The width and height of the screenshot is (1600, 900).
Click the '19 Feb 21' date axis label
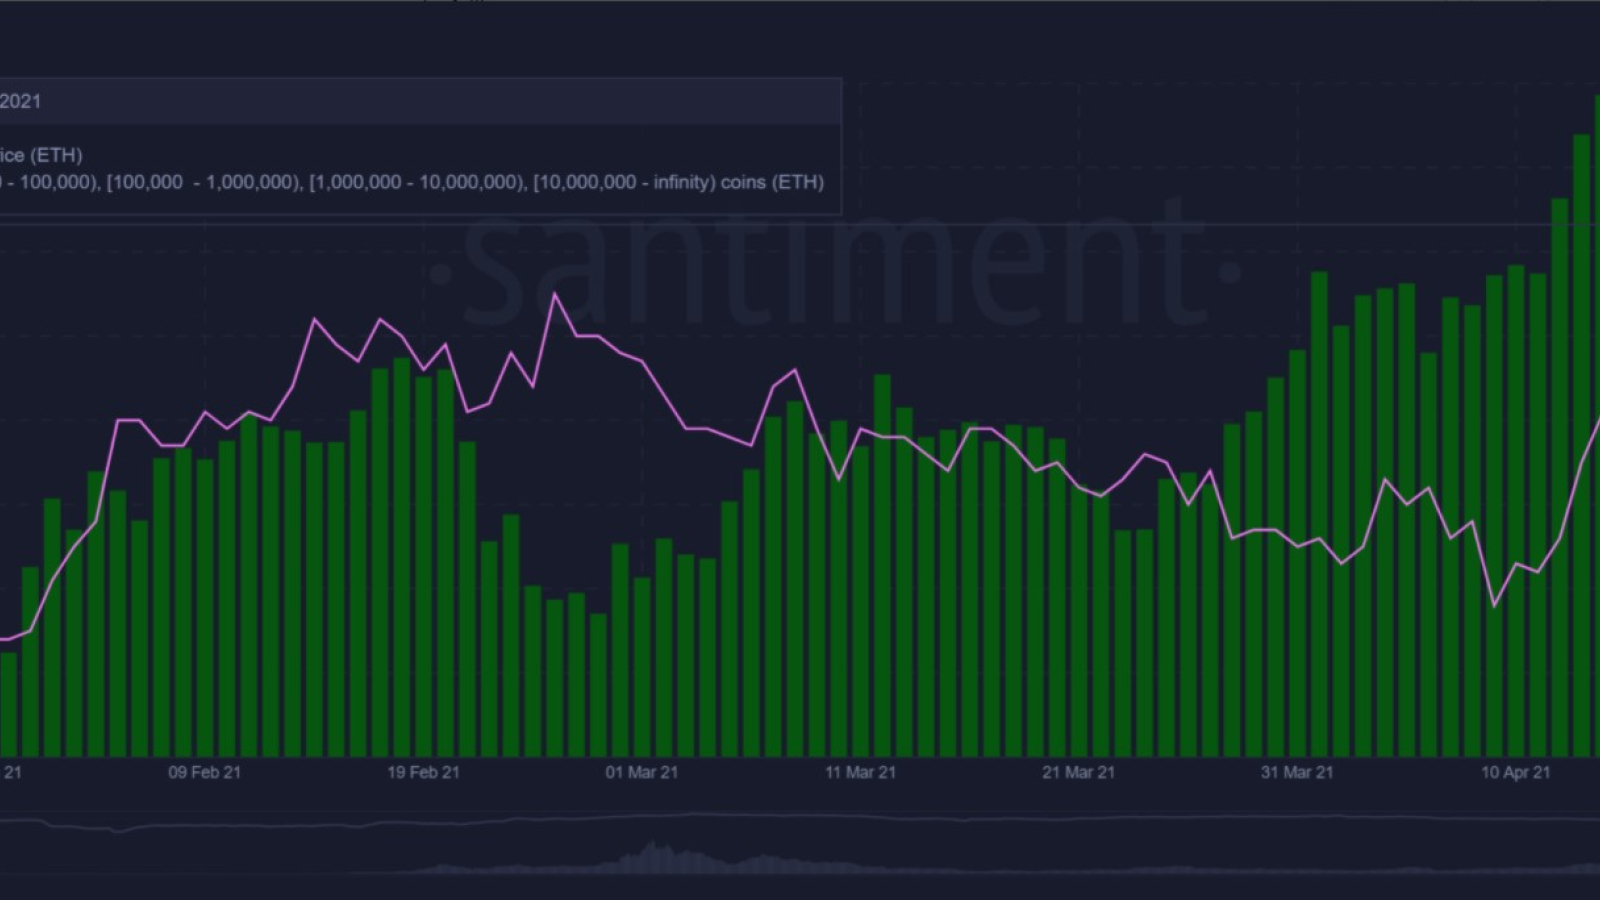tap(423, 772)
